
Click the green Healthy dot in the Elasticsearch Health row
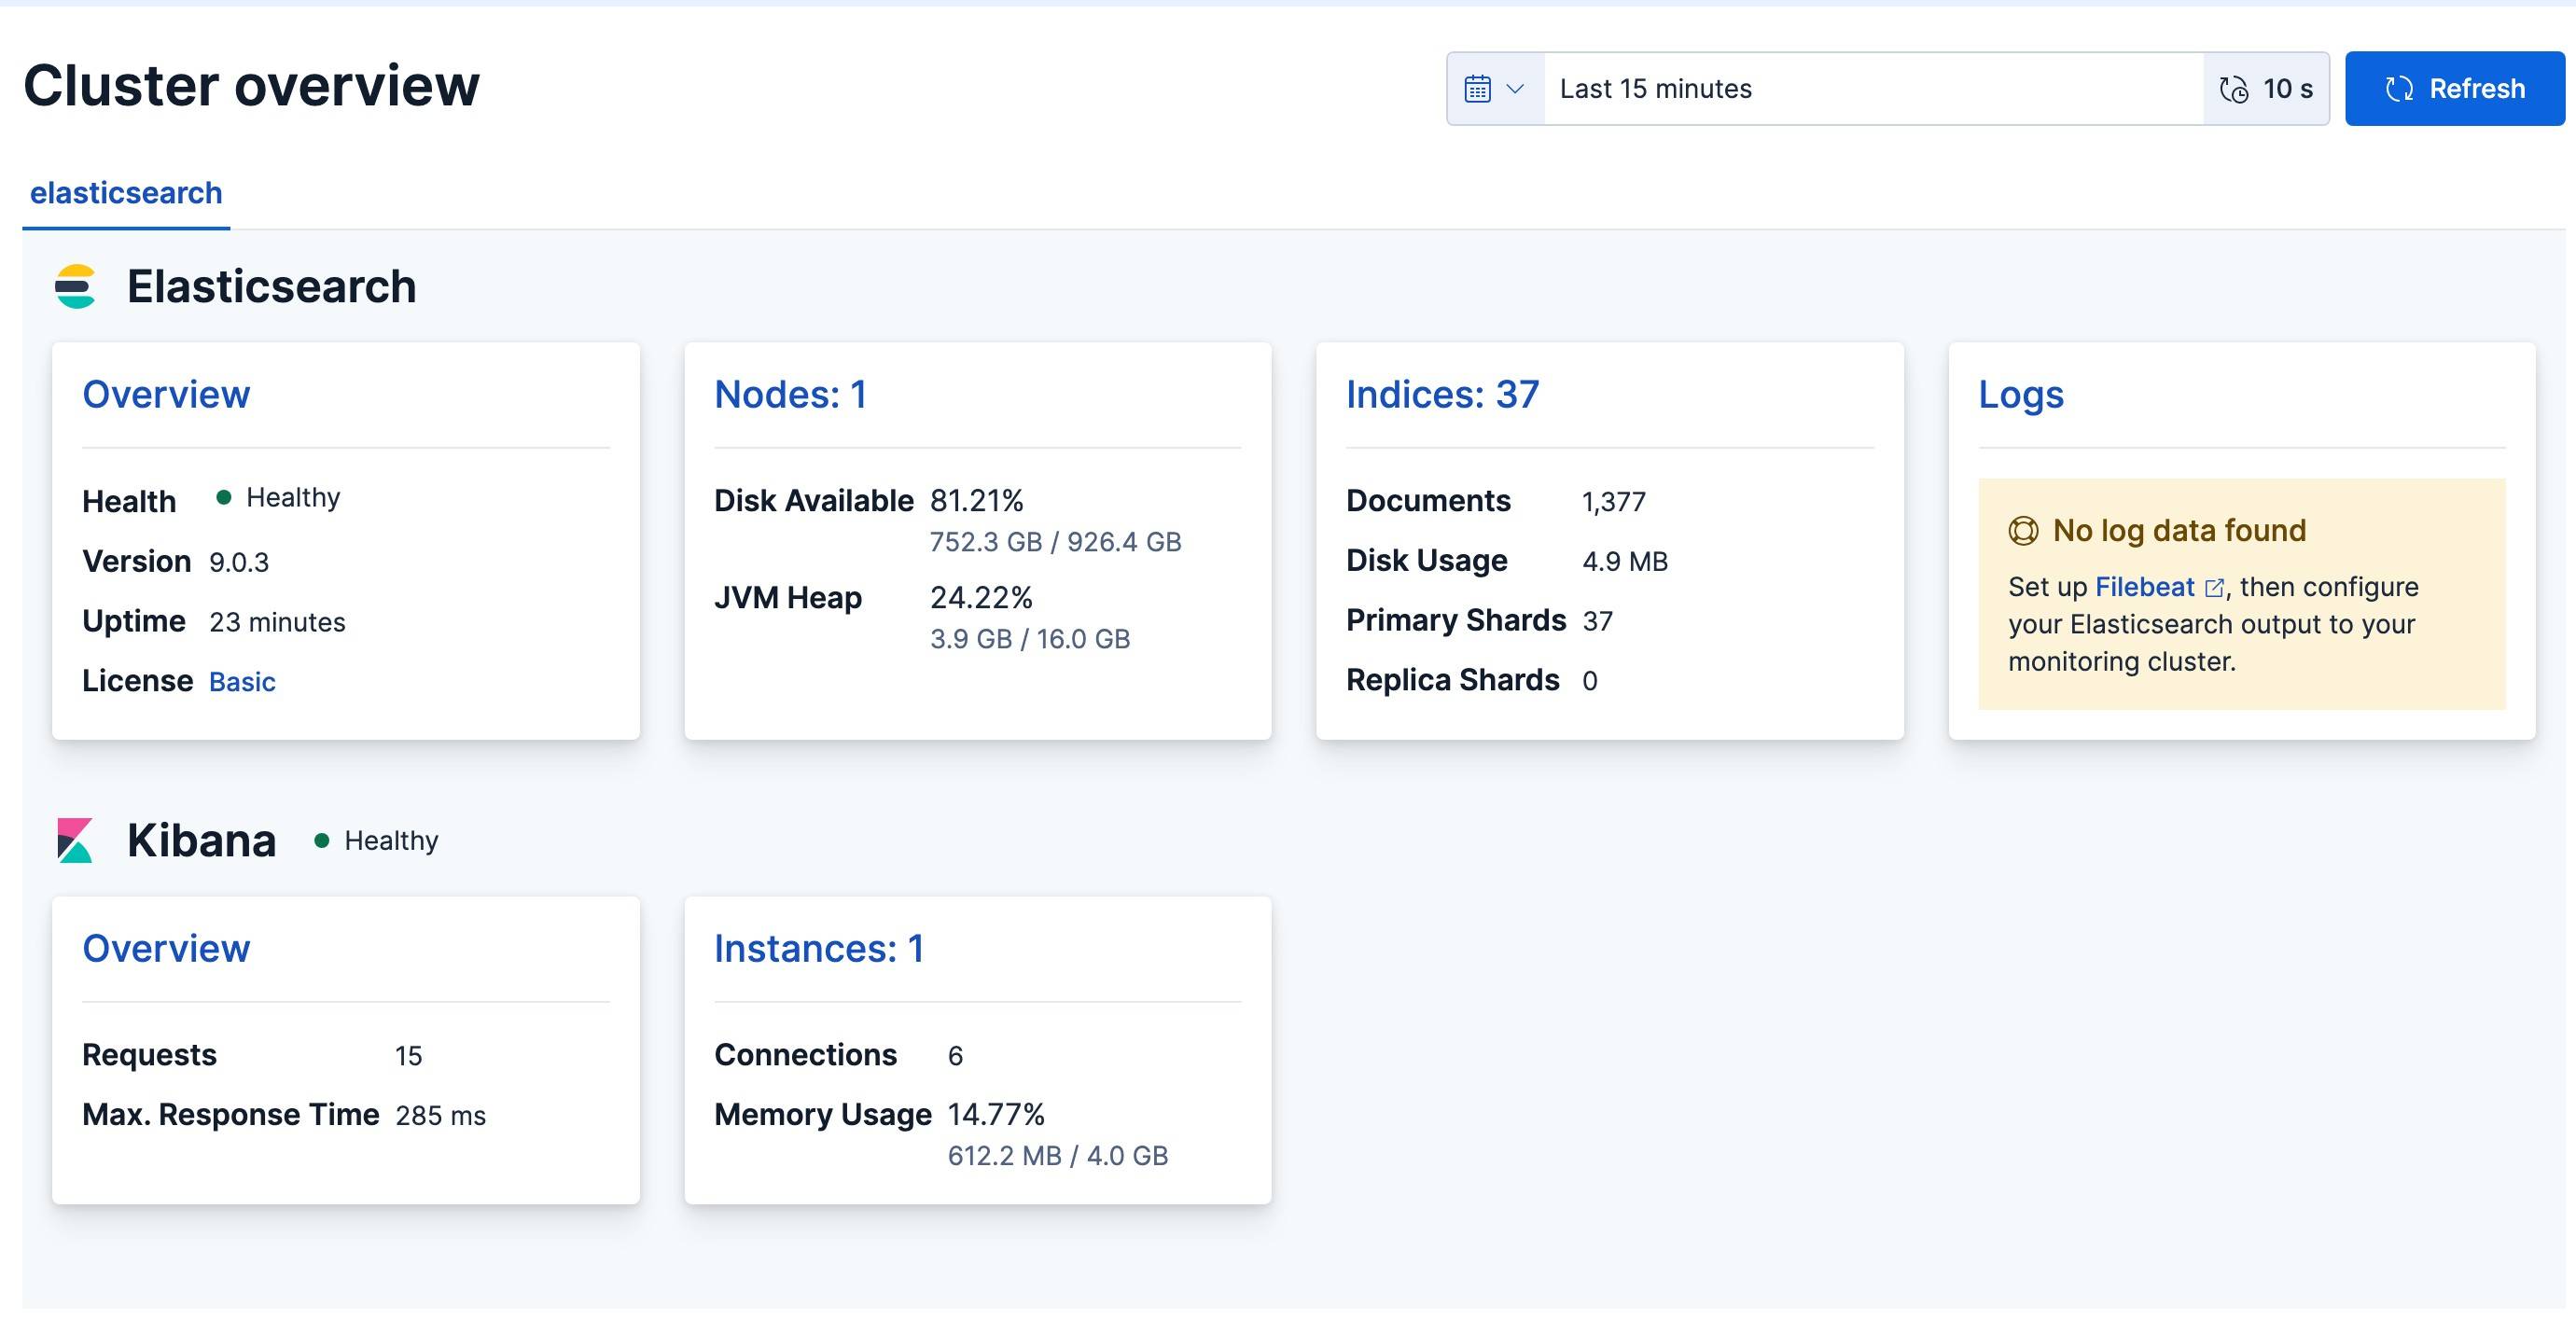tap(224, 497)
